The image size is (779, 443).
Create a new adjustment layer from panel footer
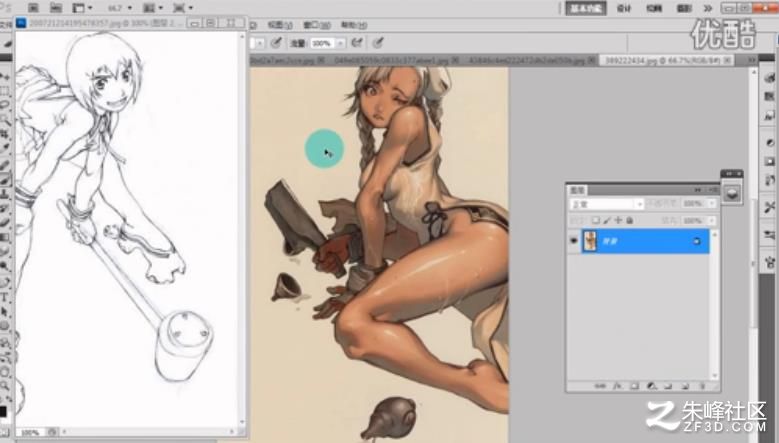[x=651, y=385]
